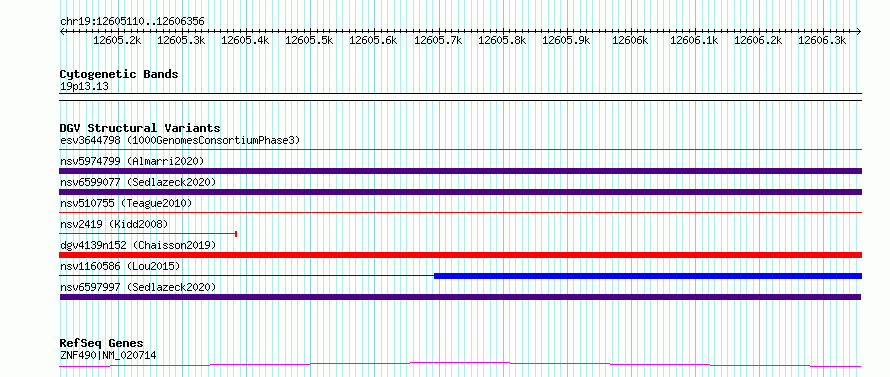Screen dimensions: 890x377
Task: Click the thick blue nsv1160586 bar segment
Action: pos(648,276)
